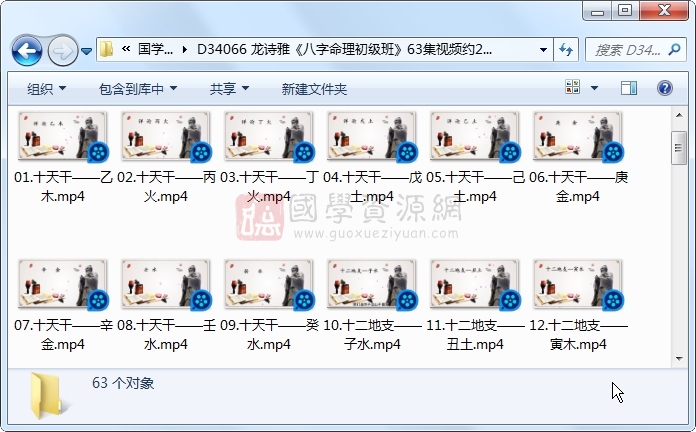Viewport: 696px width, 432px height.
Task: Change view with the view icon
Action: pyautogui.click(x=573, y=87)
